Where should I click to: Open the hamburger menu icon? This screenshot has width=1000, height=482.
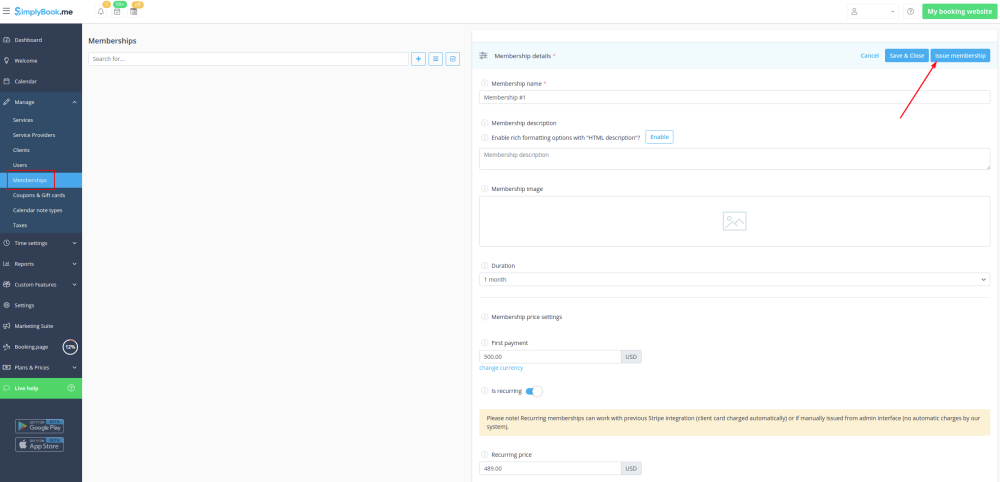coord(7,11)
